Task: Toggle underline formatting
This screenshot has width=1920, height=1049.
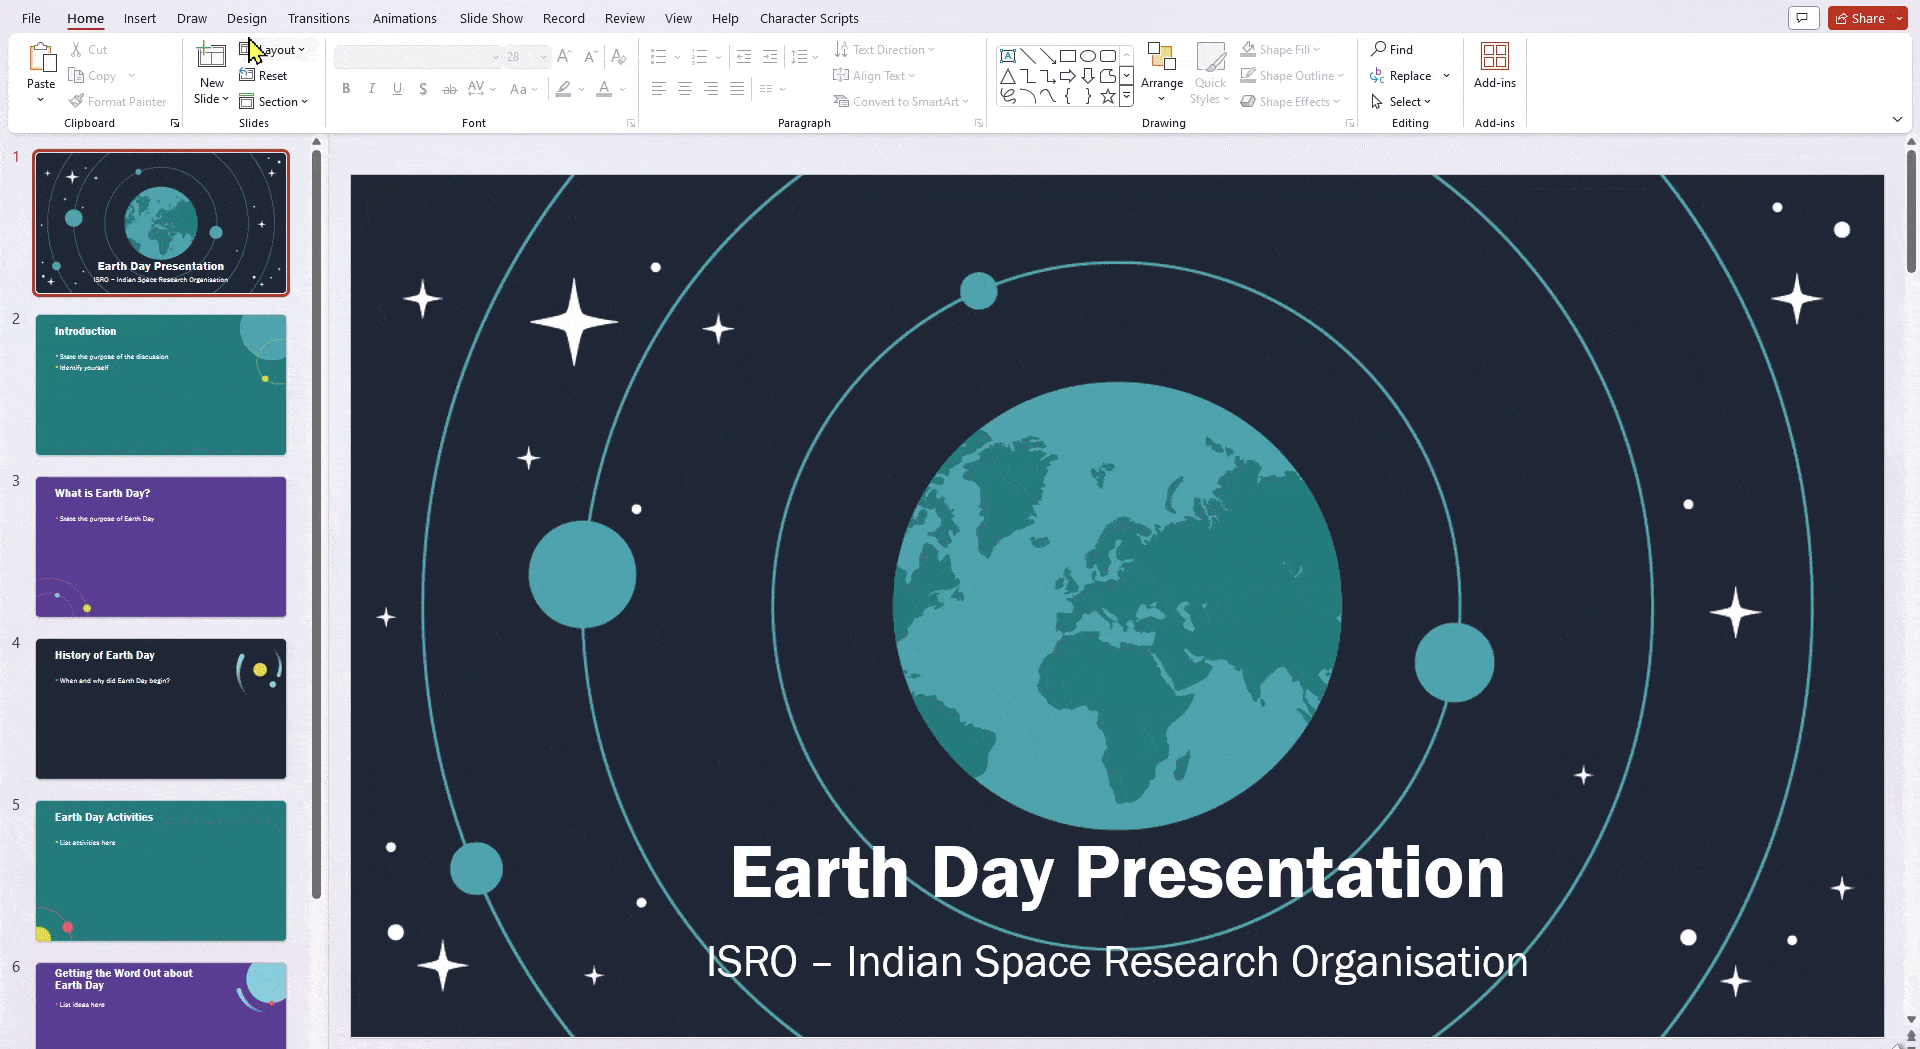Action: pos(397,89)
